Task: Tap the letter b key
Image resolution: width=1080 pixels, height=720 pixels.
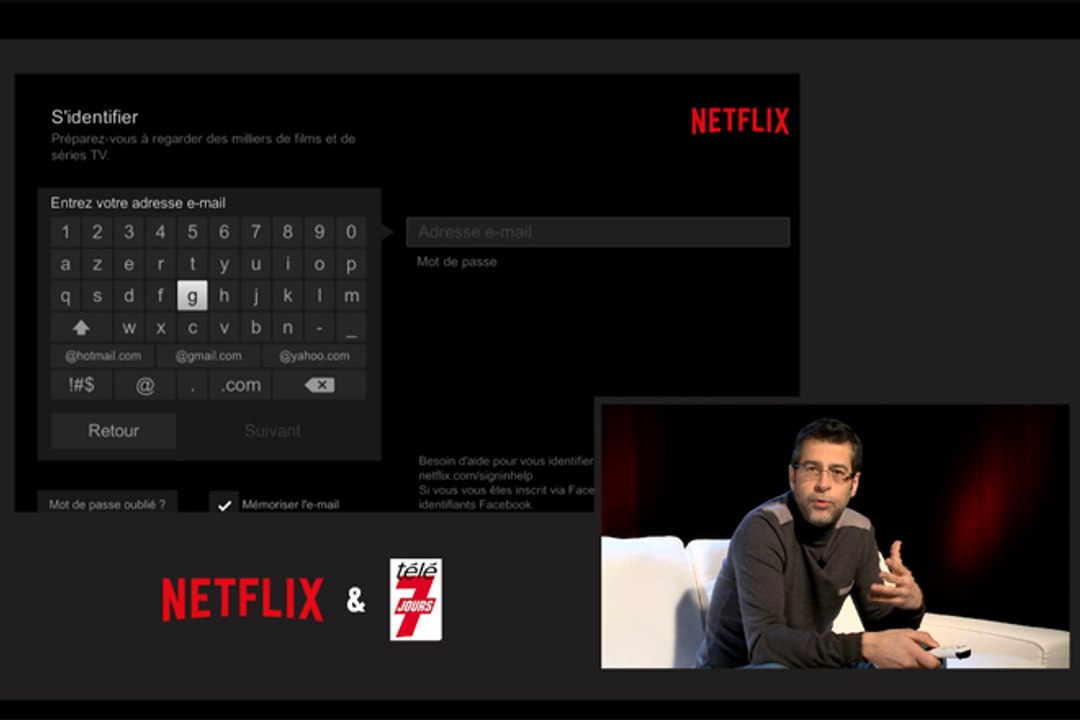Action: (x=256, y=328)
